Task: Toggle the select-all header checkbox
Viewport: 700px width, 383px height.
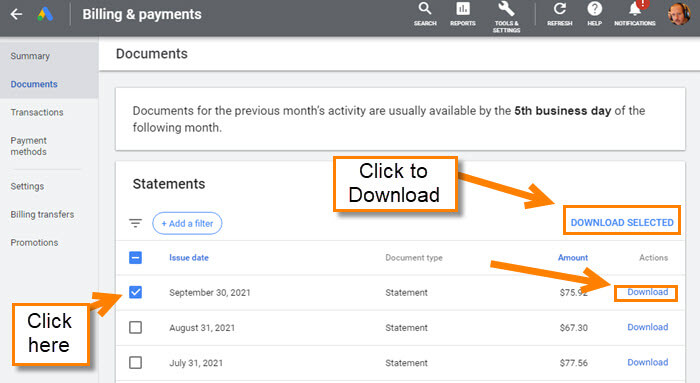Action: point(135,258)
